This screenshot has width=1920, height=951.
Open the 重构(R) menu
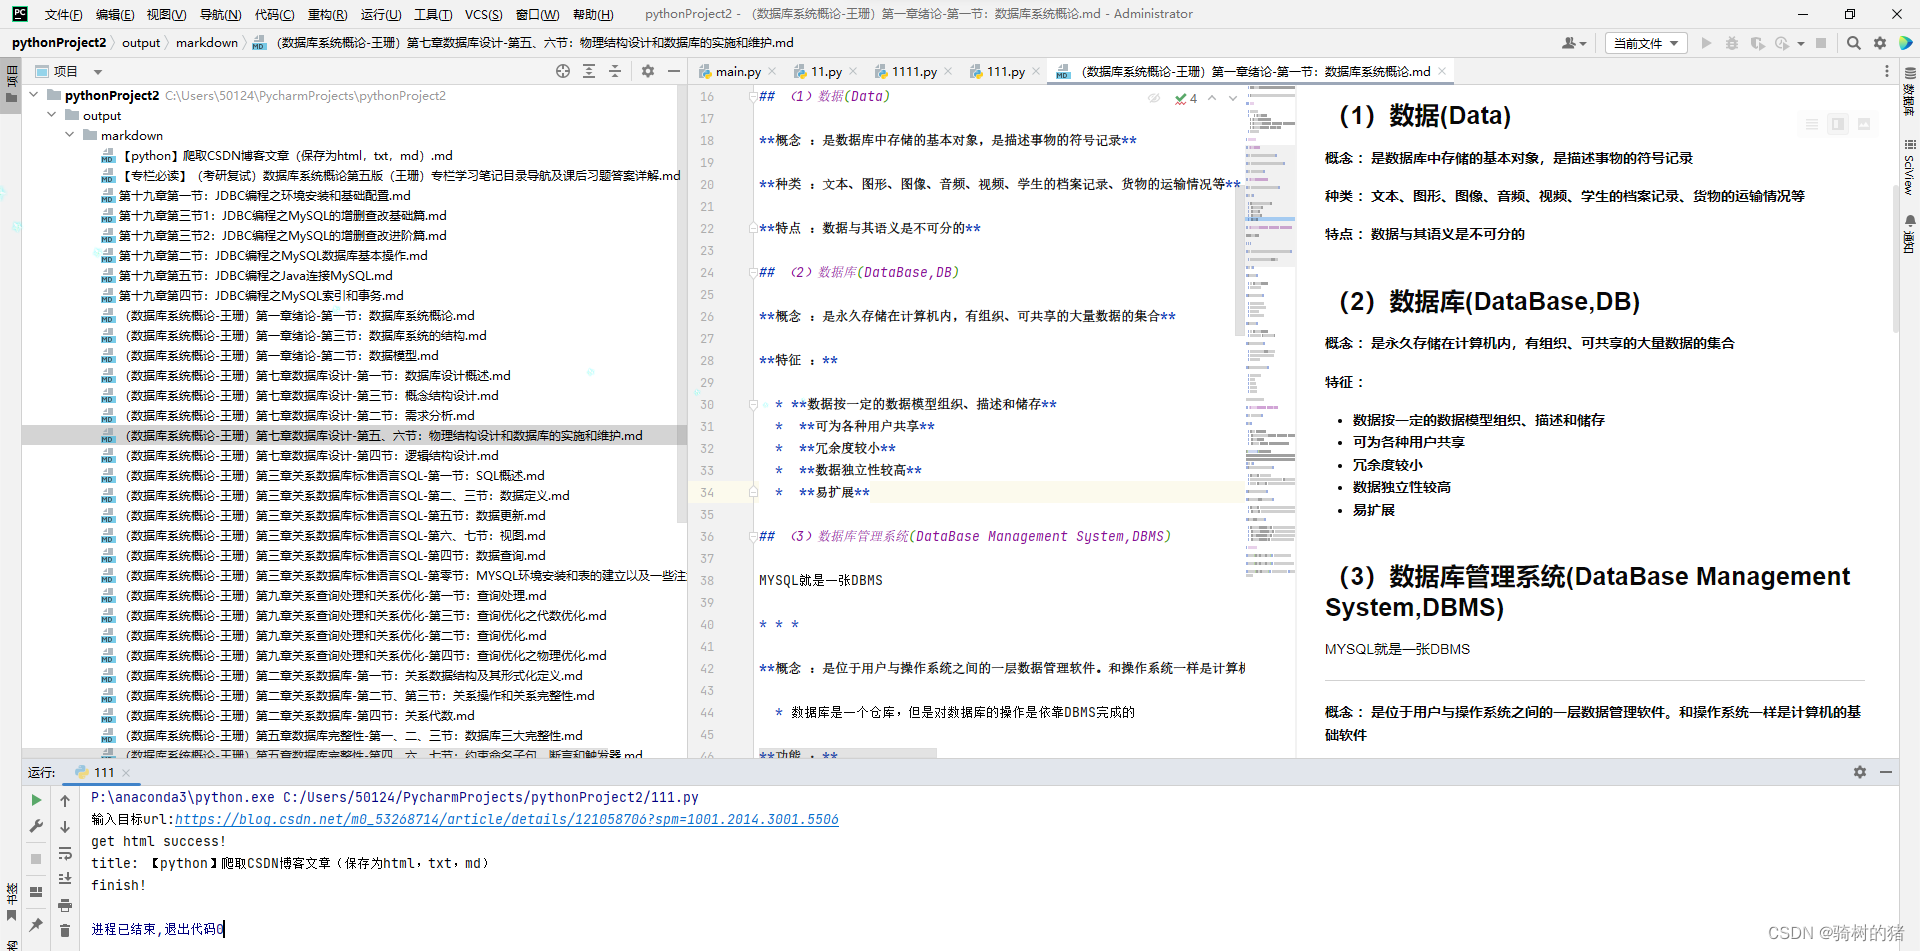tap(327, 14)
